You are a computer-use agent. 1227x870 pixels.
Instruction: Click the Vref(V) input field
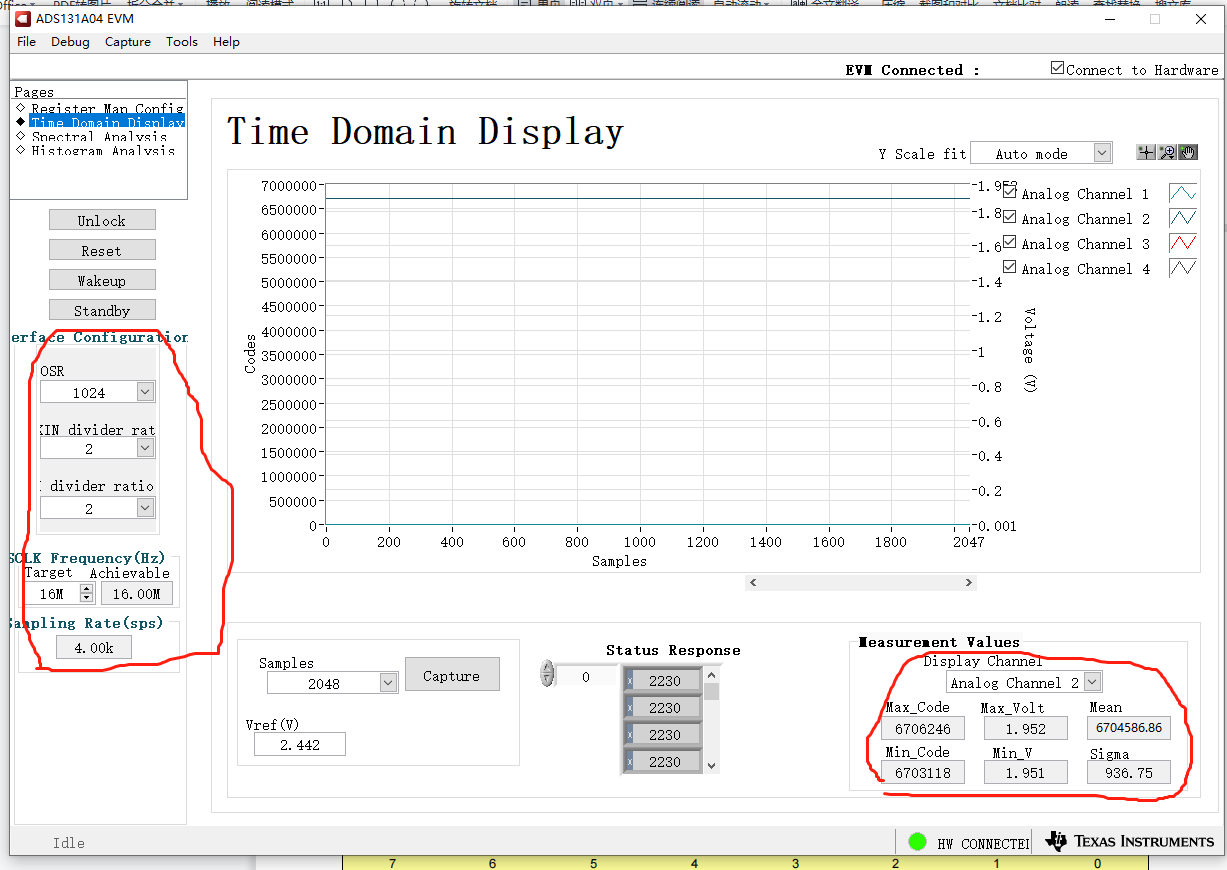[x=300, y=744]
